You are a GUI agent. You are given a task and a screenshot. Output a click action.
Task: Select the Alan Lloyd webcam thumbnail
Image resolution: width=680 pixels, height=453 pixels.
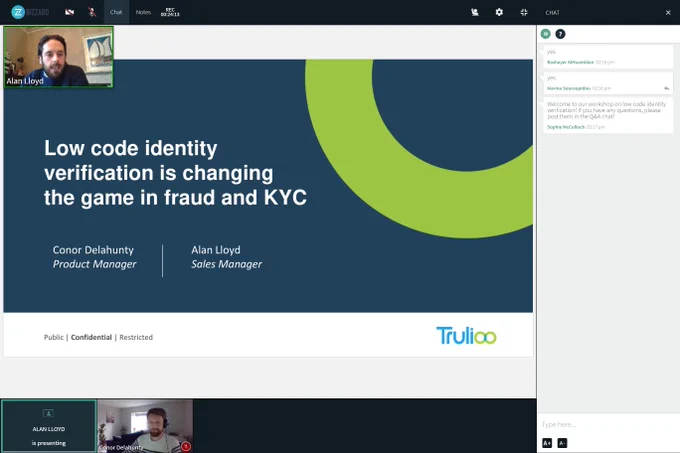coord(59,57)
